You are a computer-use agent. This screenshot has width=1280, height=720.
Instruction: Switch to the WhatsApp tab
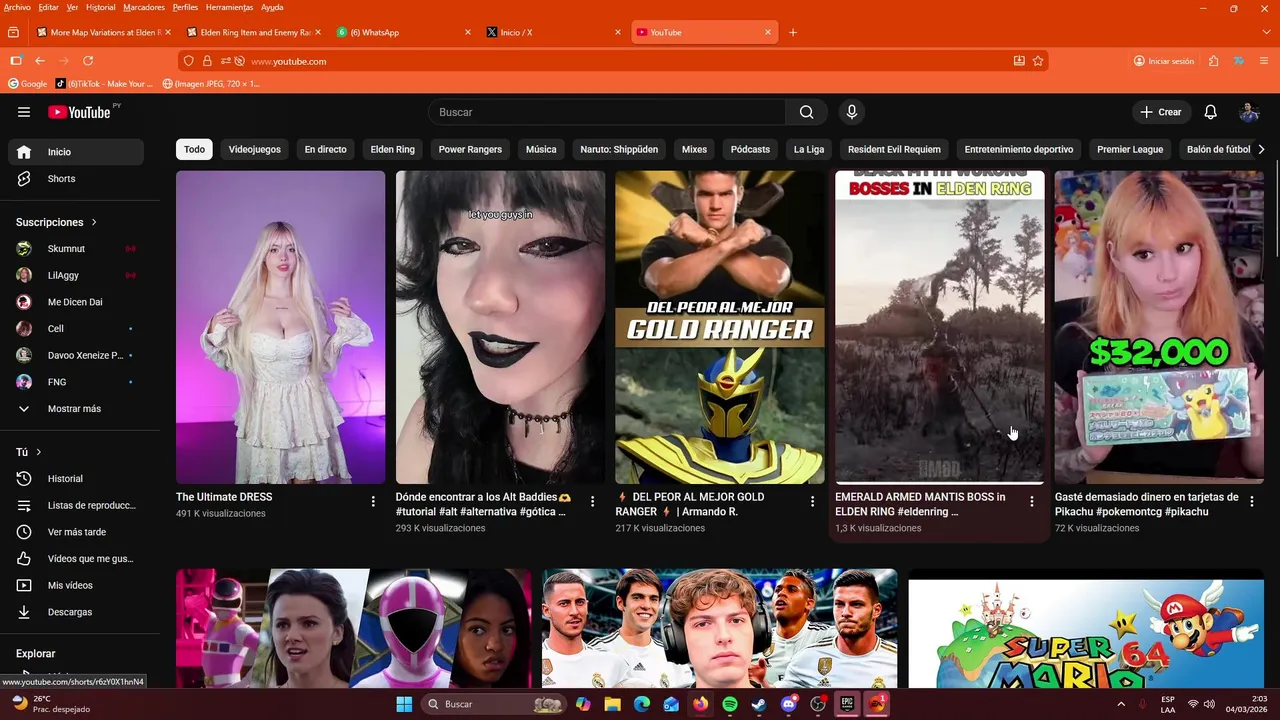(404, 32)
